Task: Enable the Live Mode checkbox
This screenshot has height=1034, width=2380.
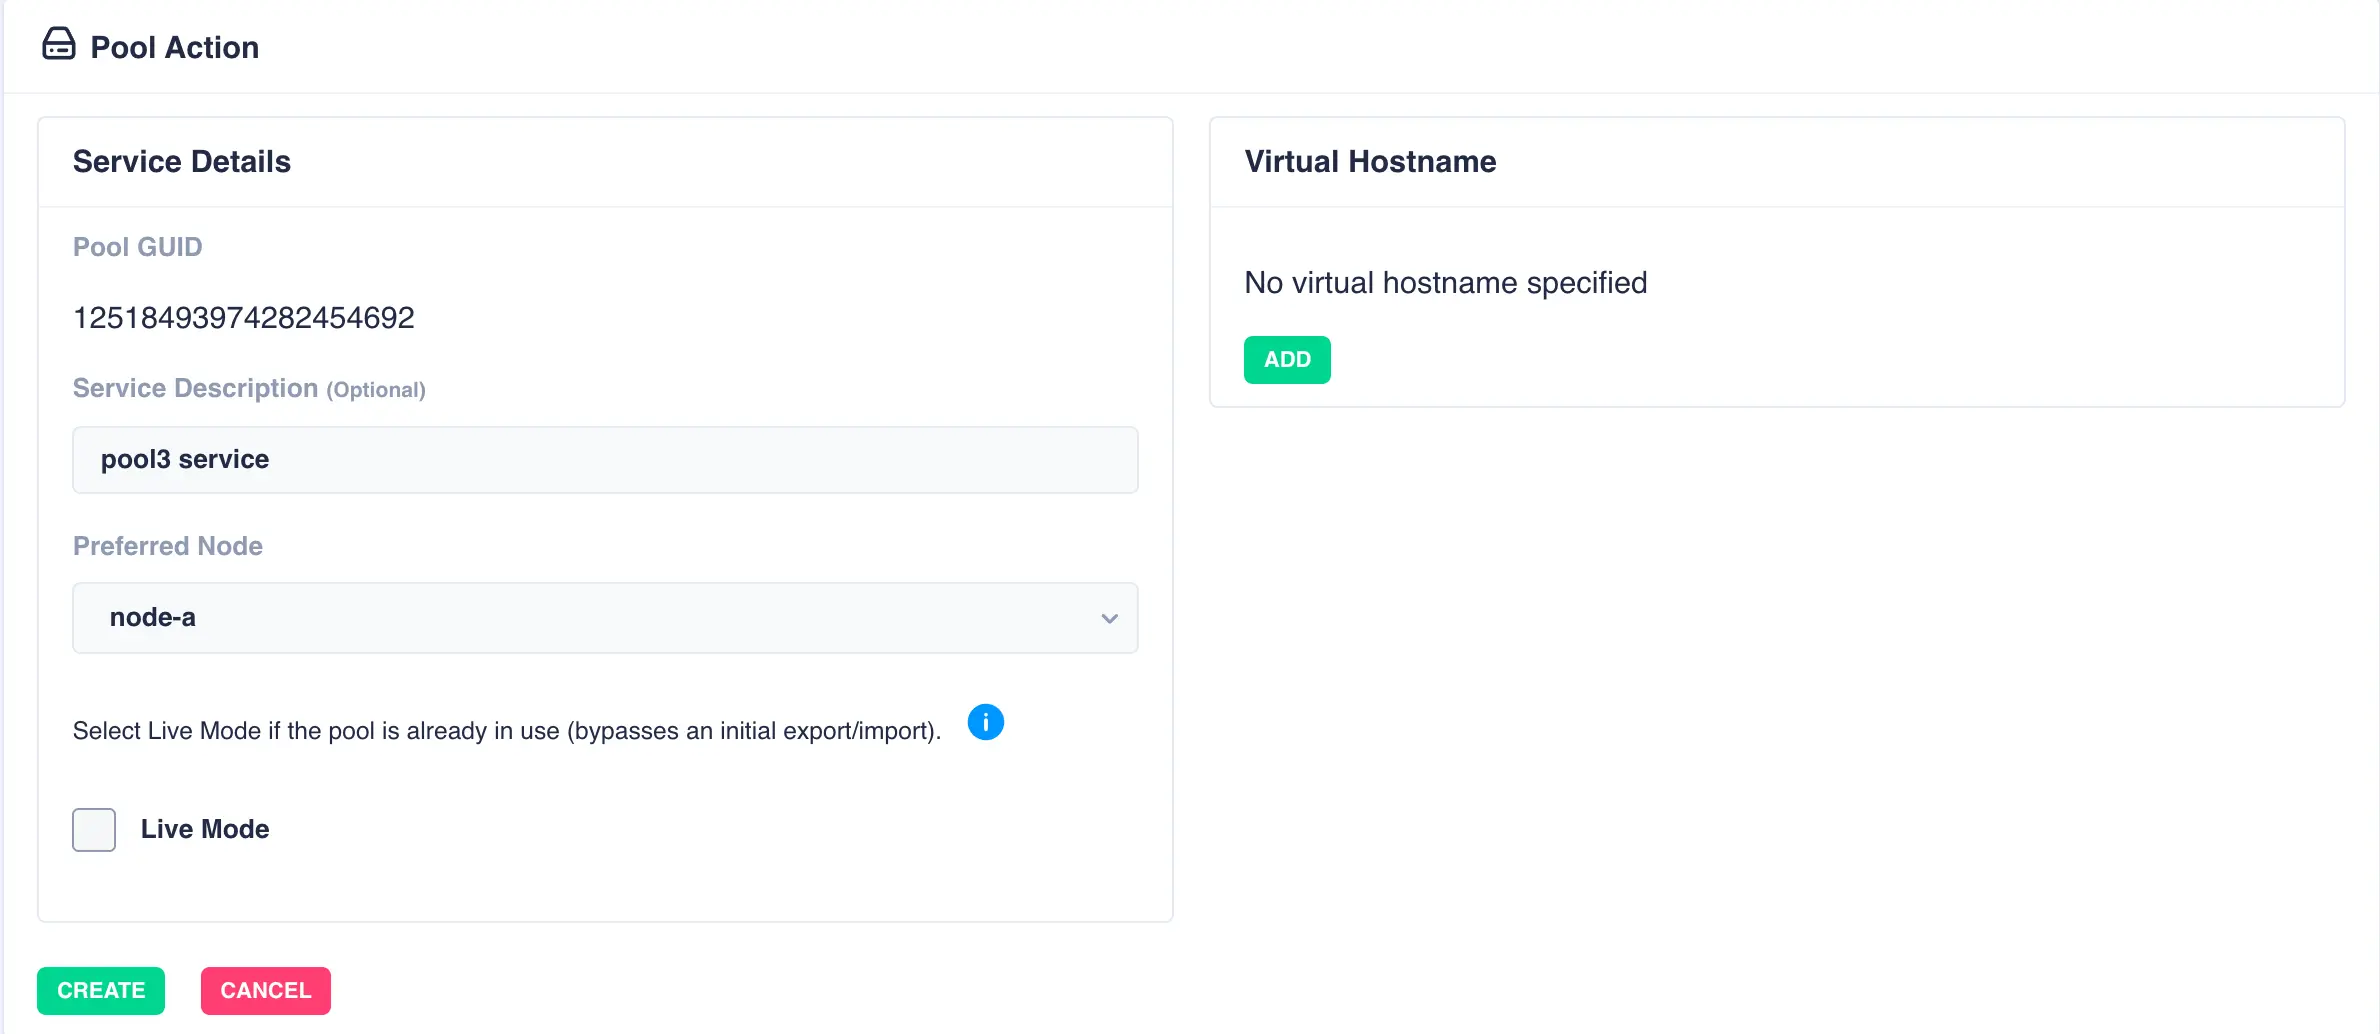Action: click(94, 830)
